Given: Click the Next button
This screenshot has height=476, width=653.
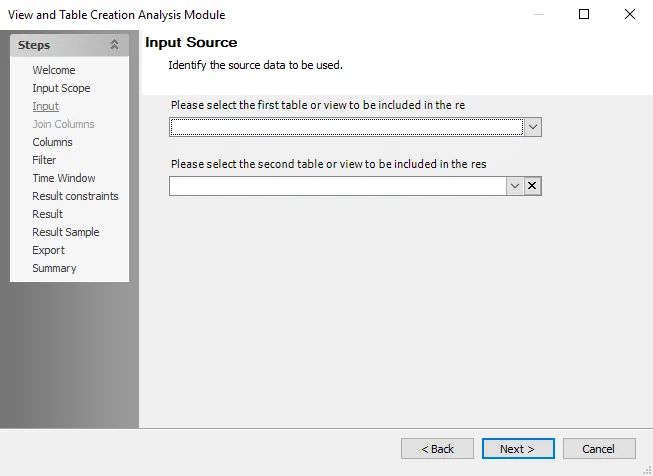Looking at the screenshot, I should click(x=518, y=449).
